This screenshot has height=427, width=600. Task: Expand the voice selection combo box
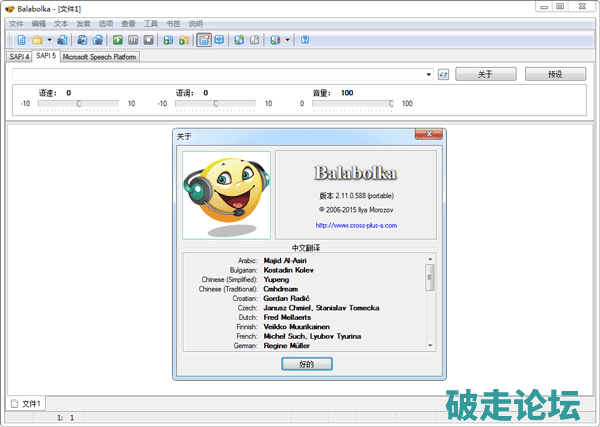(428, 74)
